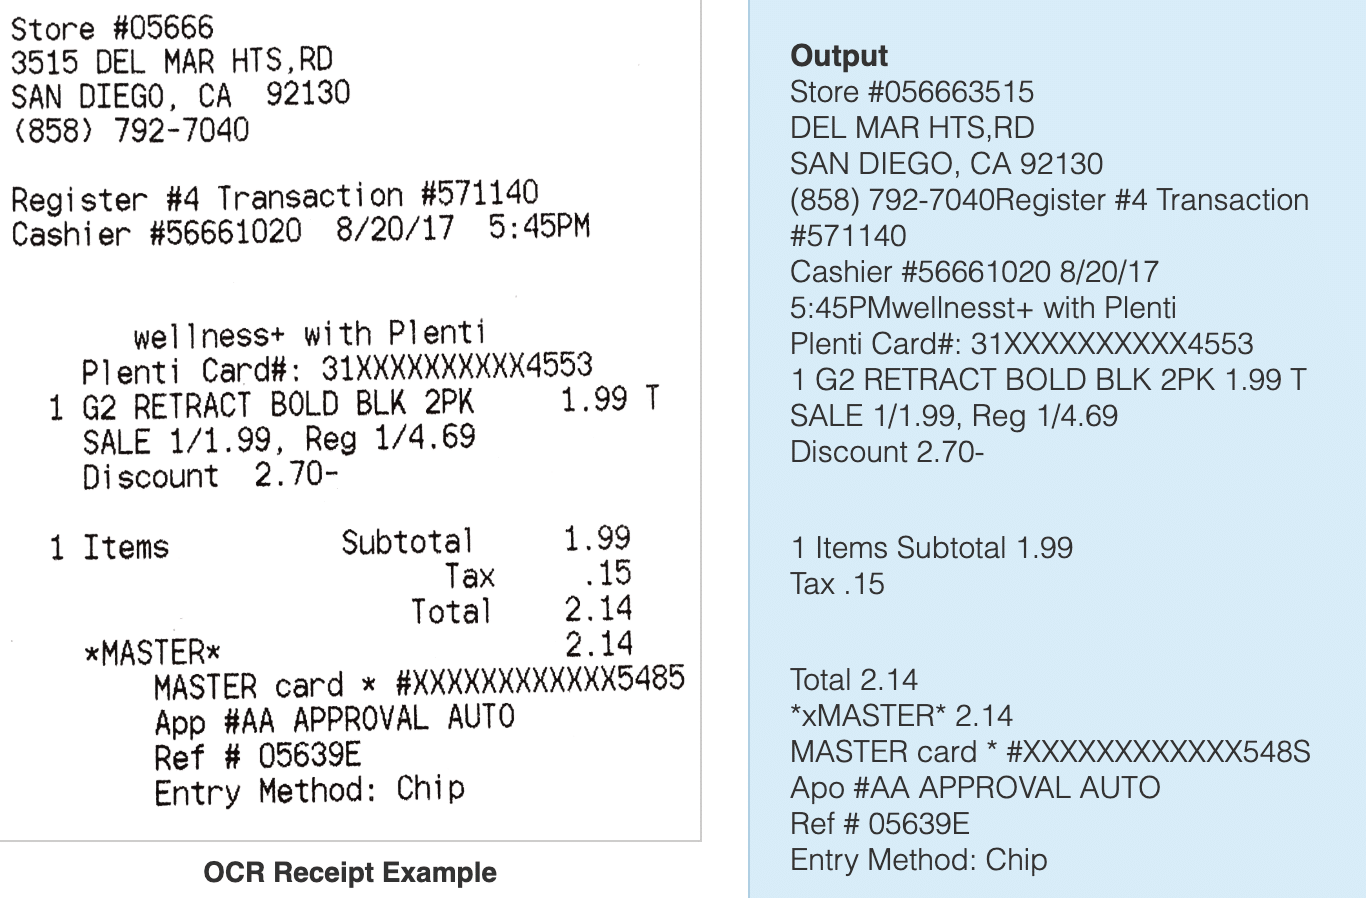Click "Cashier #56661020" on the receipt
This screenshot has height=898, width=1366.
pos(156,232)
